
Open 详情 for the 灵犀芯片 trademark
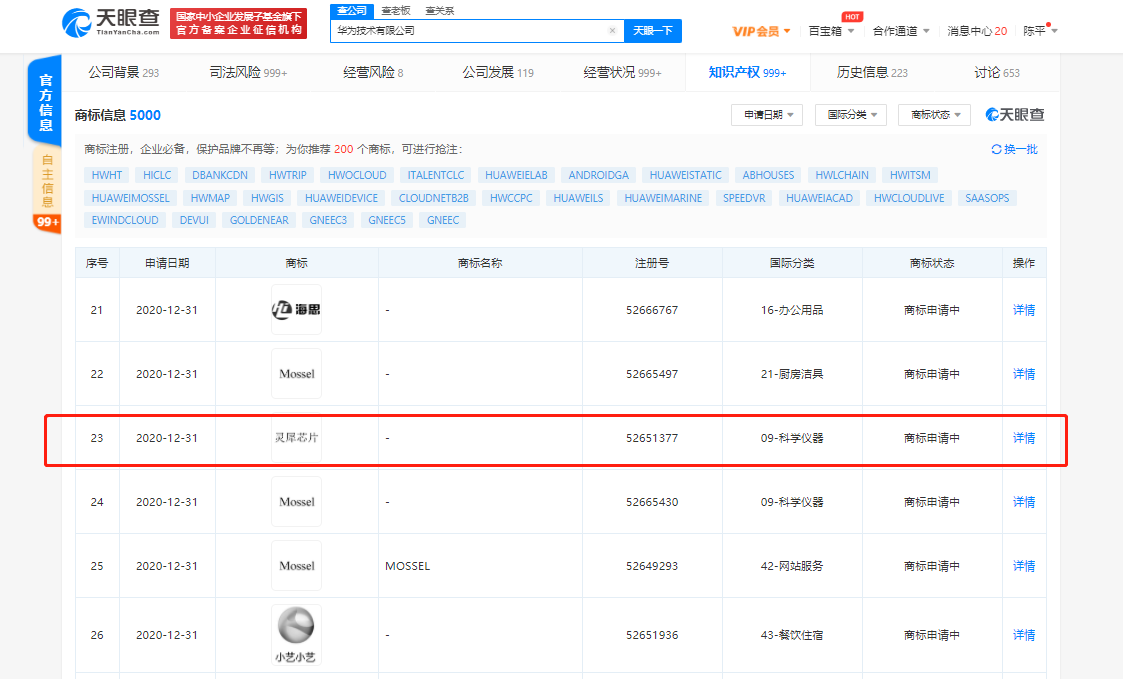coord(1023,437)
